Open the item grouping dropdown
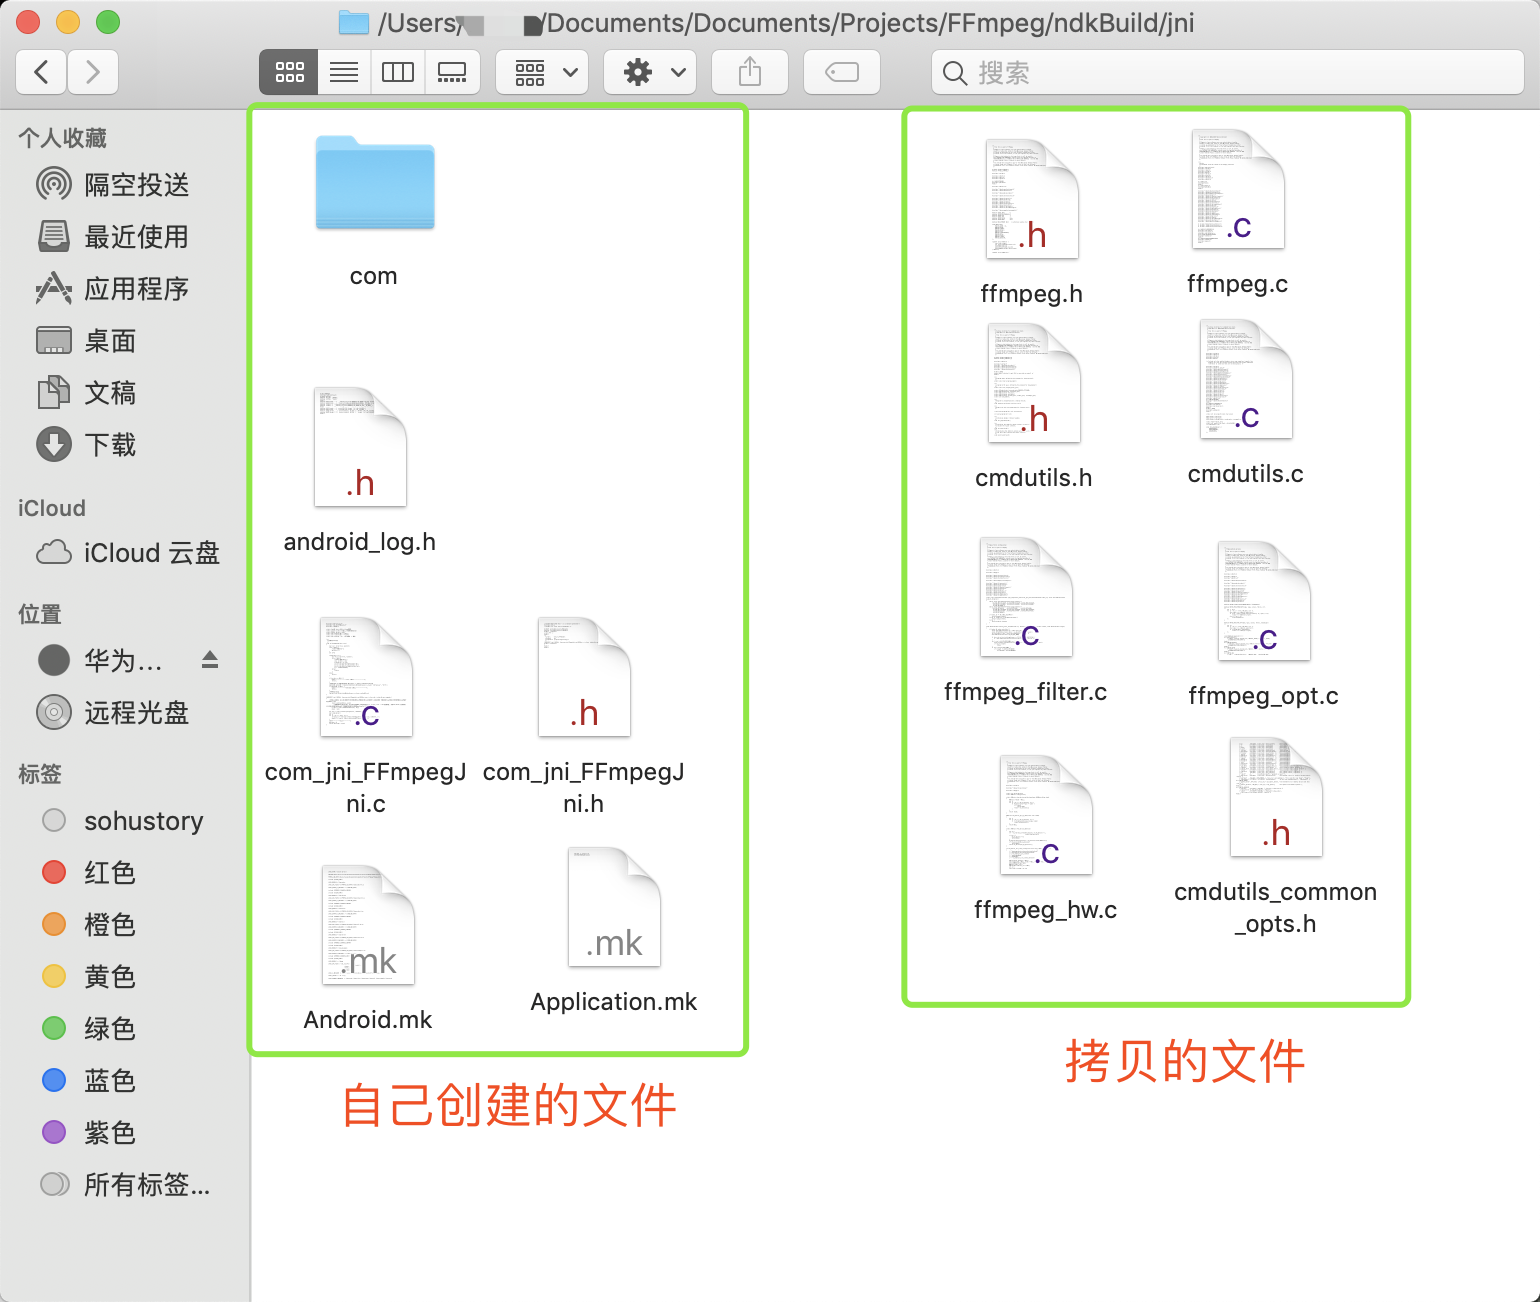 point(541,72)
